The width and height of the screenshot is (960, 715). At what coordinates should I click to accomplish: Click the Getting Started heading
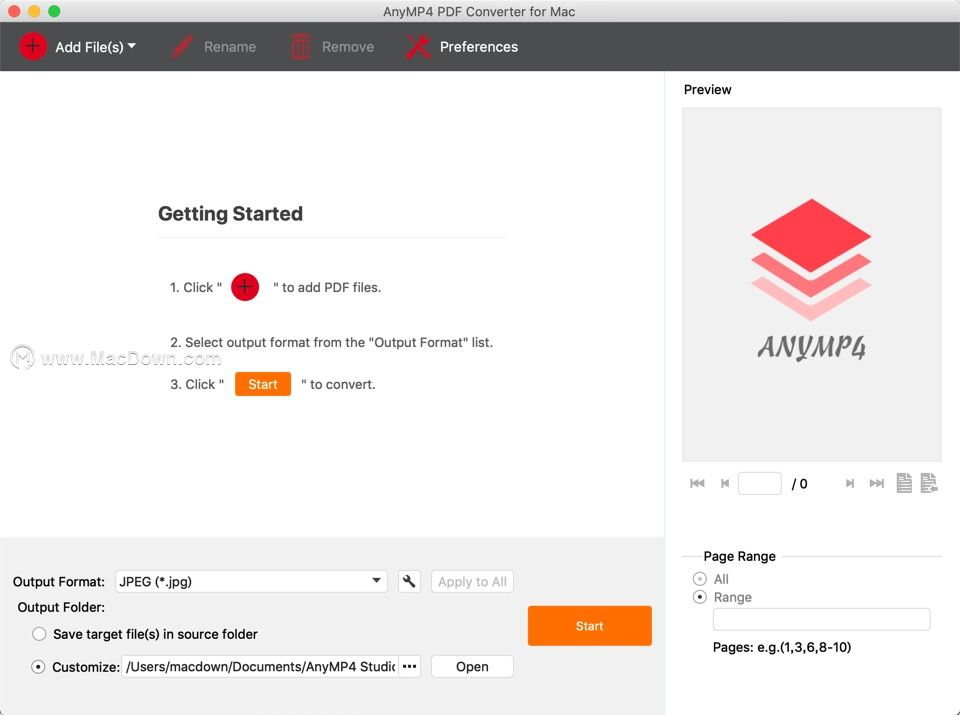pyautogui.click(x=230, y=213)
